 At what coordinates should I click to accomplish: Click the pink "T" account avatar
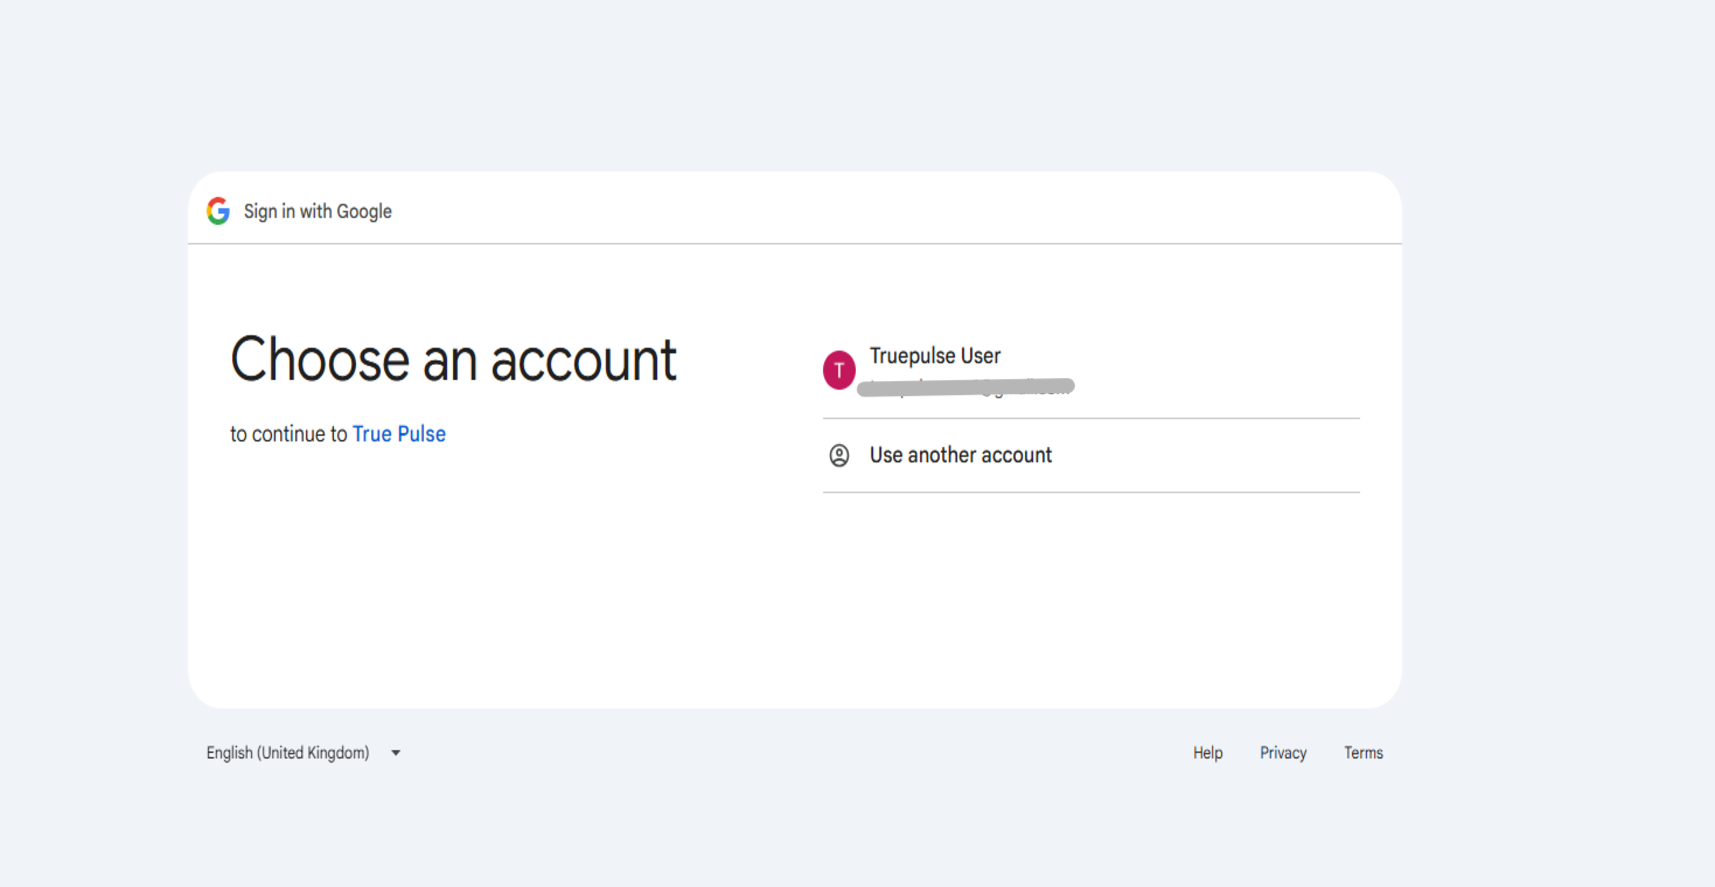(x=838, y=370)
